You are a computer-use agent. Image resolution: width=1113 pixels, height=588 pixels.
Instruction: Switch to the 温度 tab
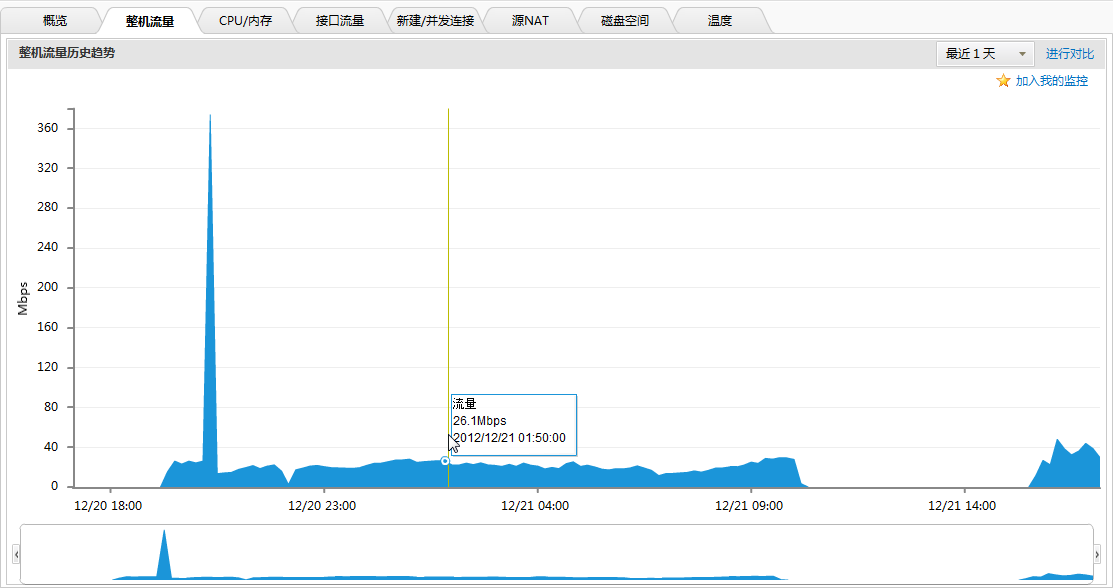(720, 20)
